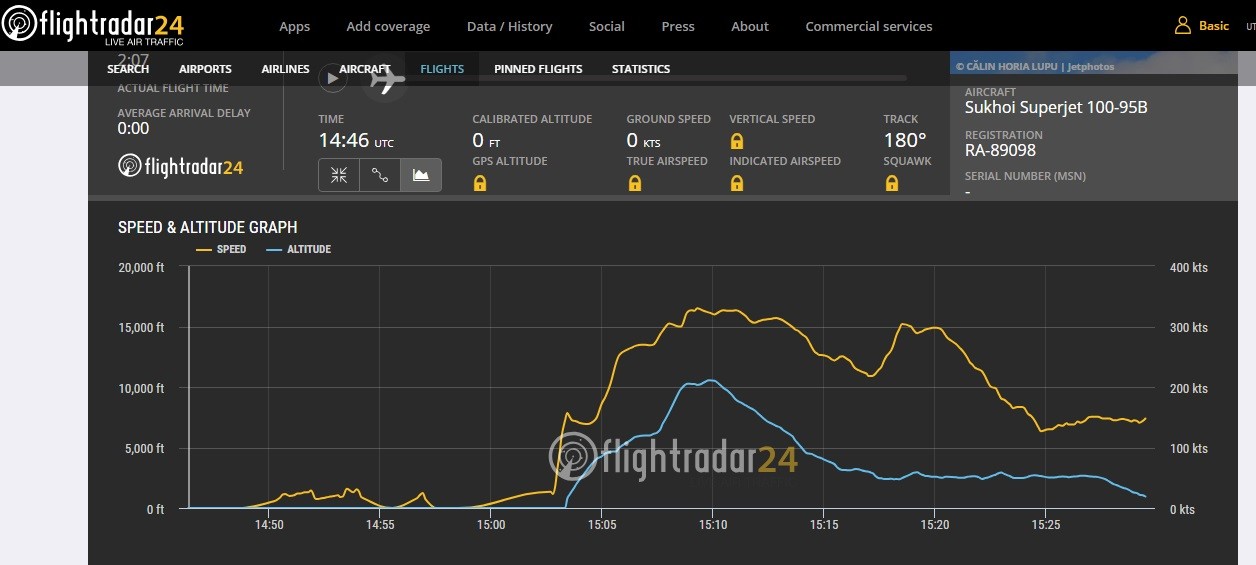
Task: Click the Squawk lock icon
Action: click(891, 183)
